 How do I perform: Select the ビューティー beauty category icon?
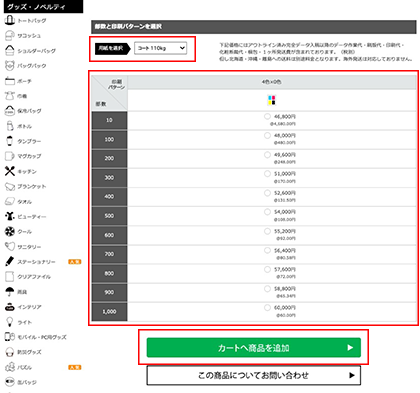[x=10, y=216]
